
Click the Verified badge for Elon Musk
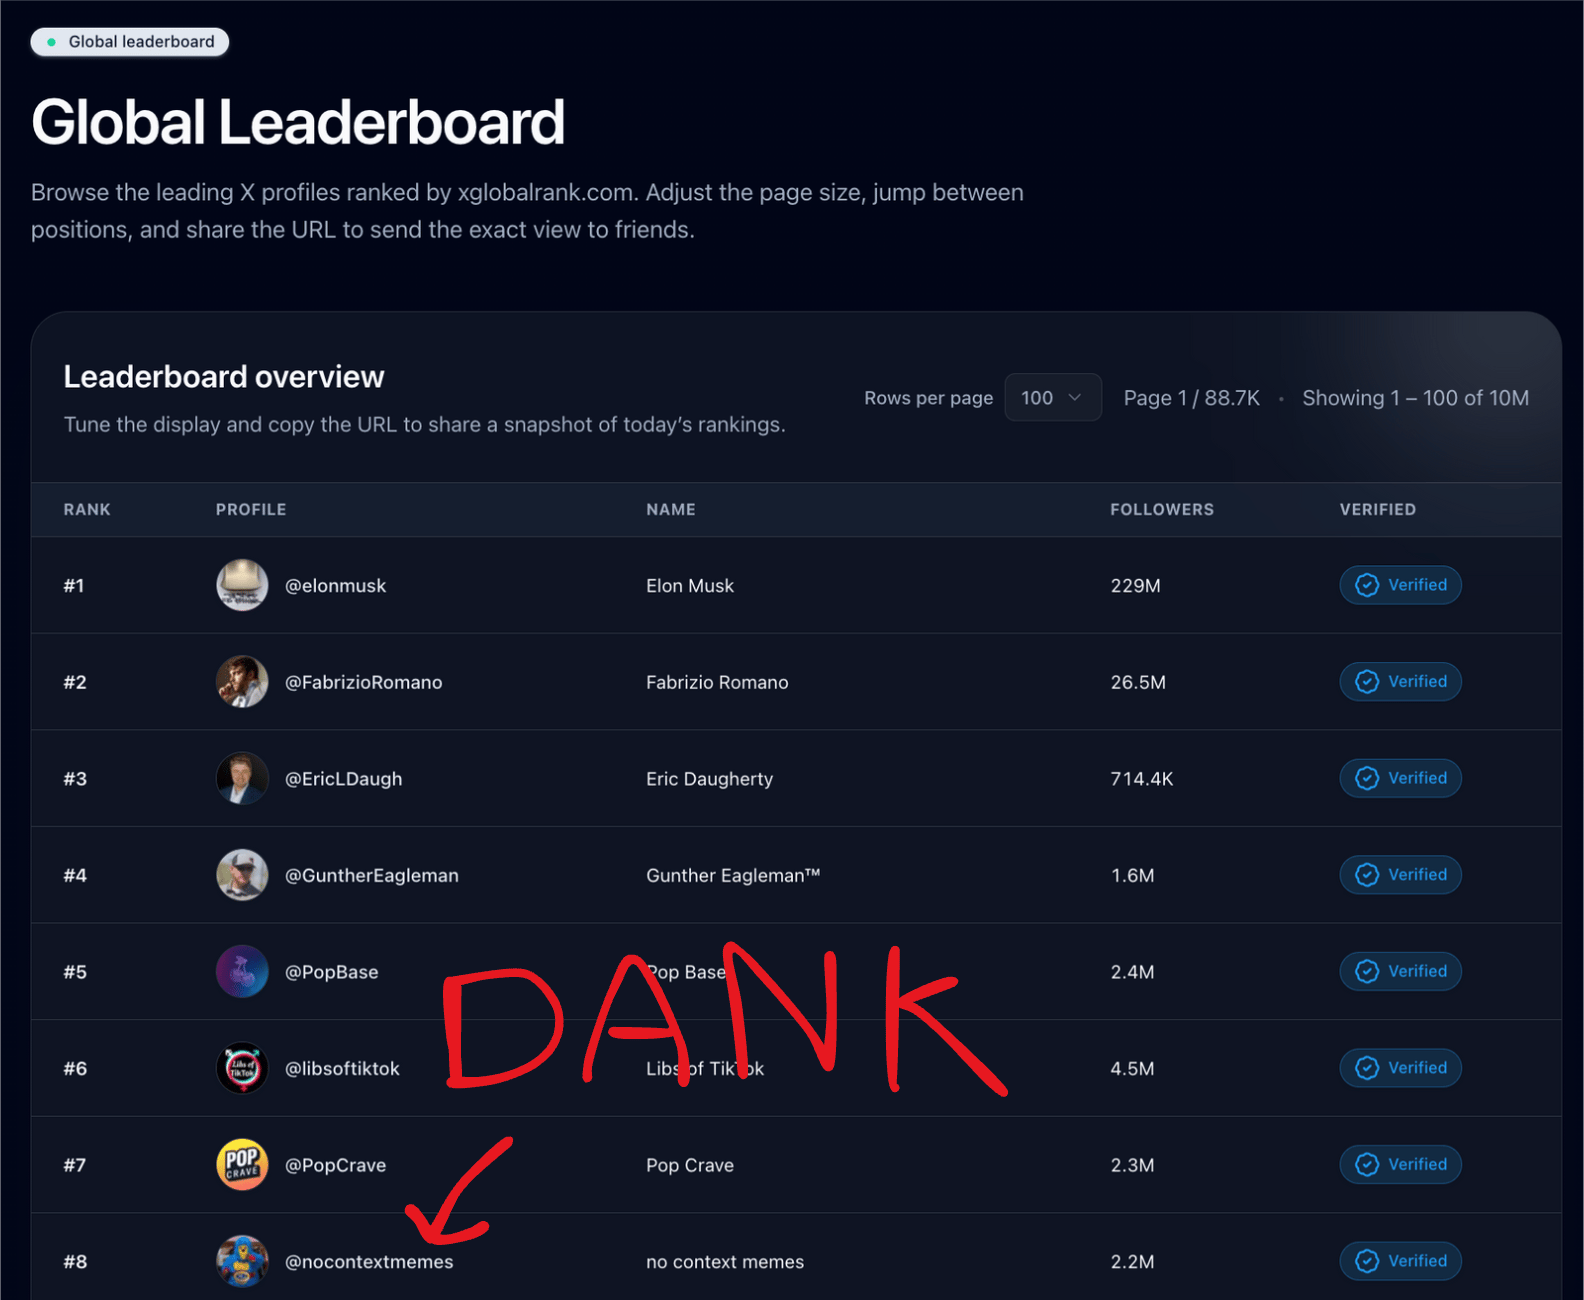click(1400, 585)
